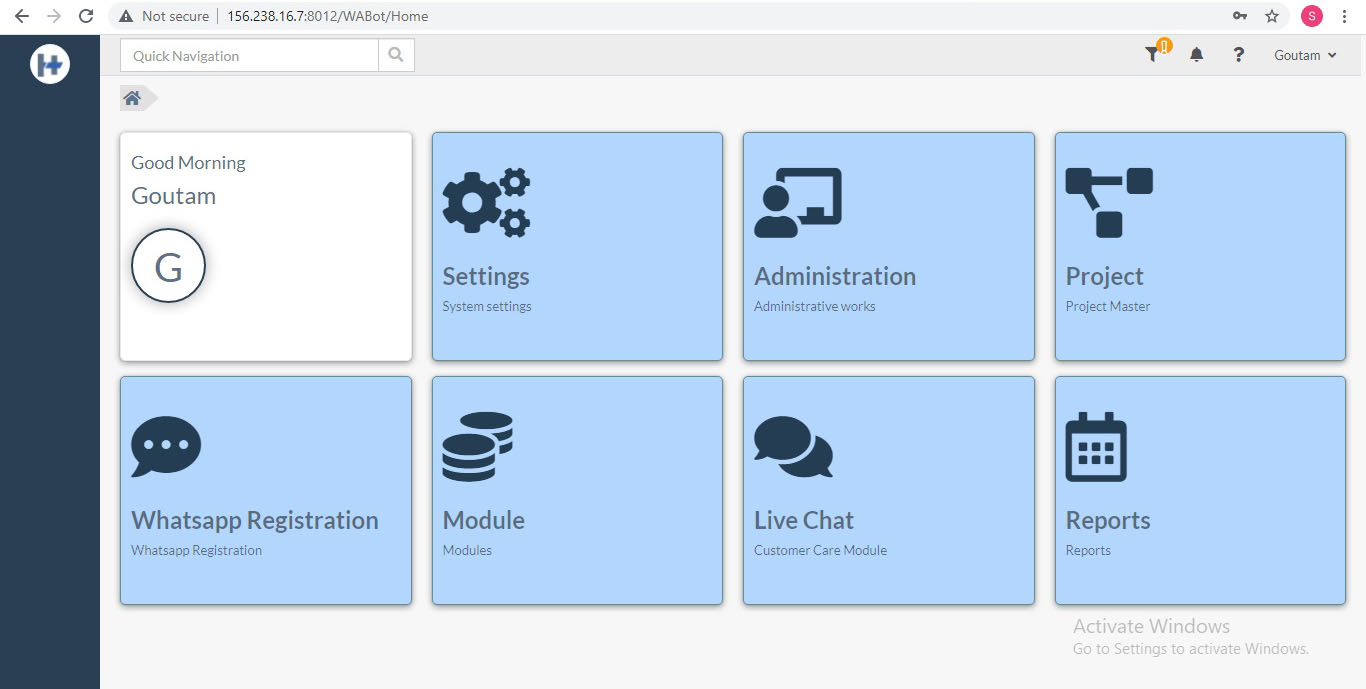Open the Chrome browser menu

[x=1344, y=16]
